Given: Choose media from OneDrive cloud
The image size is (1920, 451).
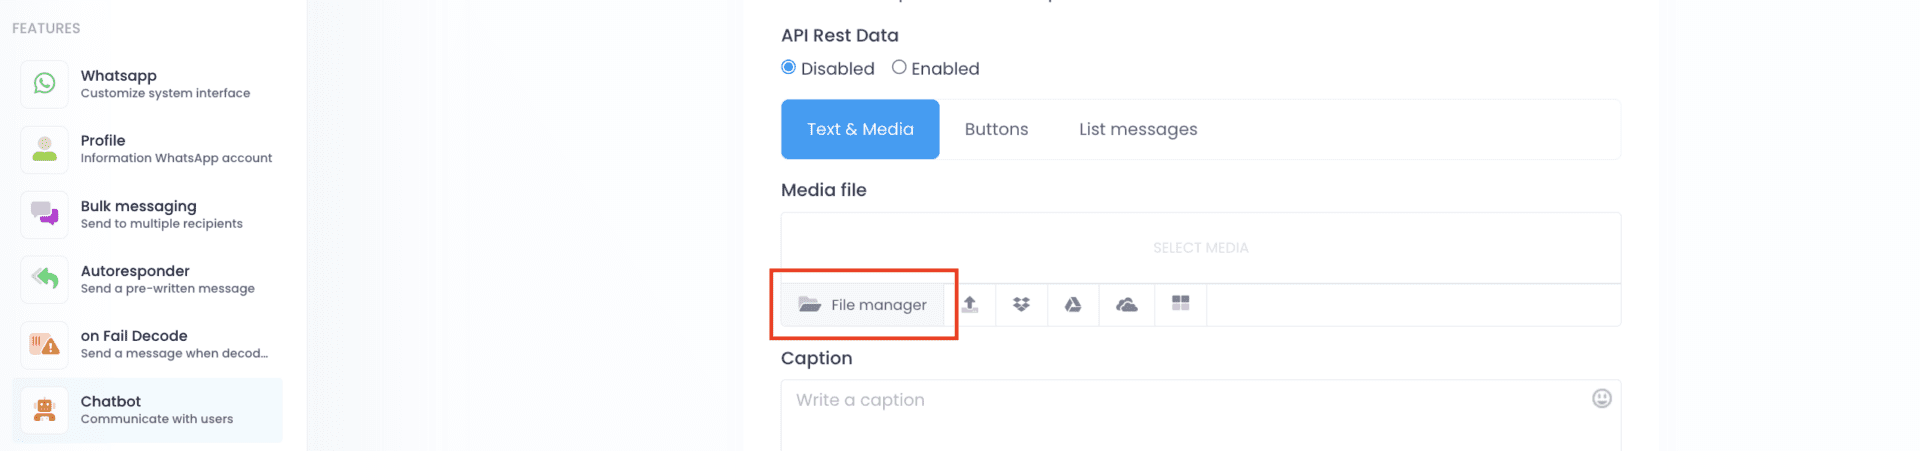Looking at the screenshot, I should coord(1127,304).
